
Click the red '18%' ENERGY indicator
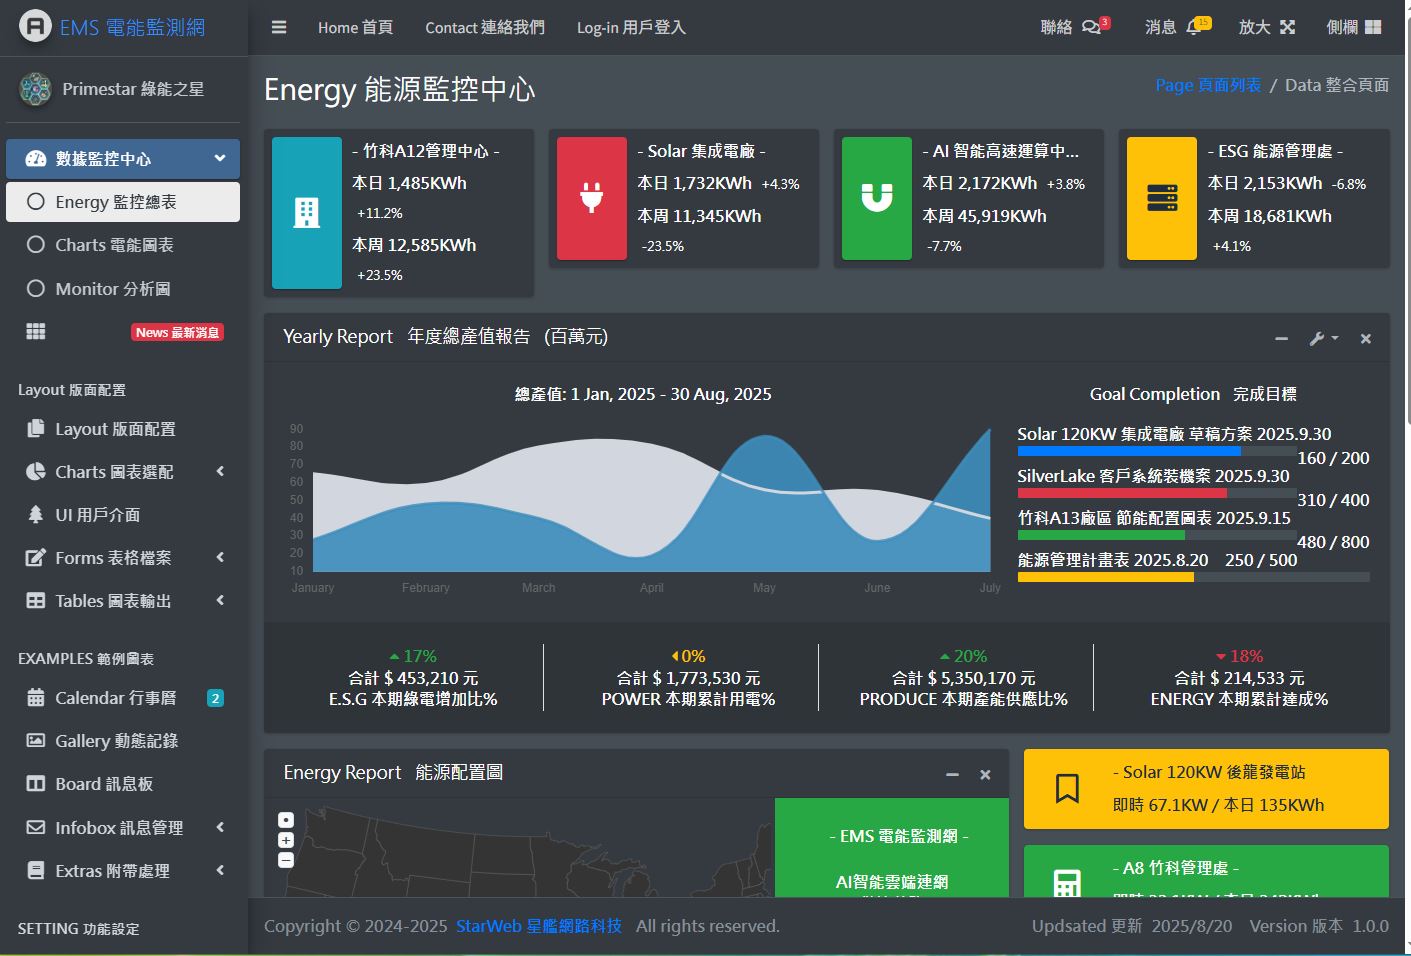[1239, 656]
